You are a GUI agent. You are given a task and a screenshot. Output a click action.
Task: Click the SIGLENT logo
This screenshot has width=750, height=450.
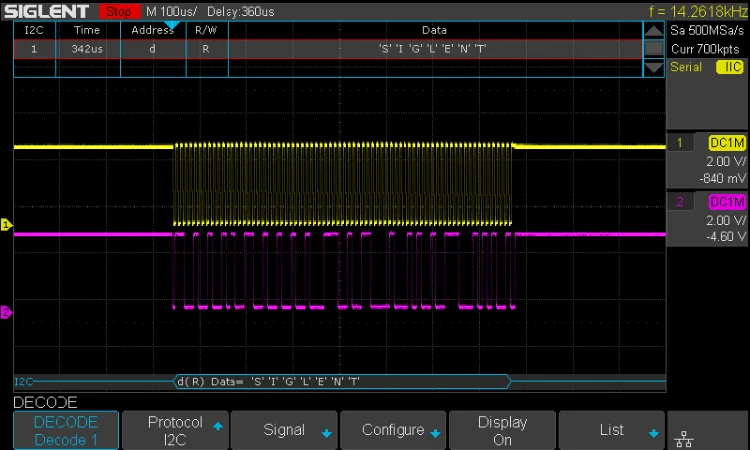pyautogui.click(x=46, y=11)
